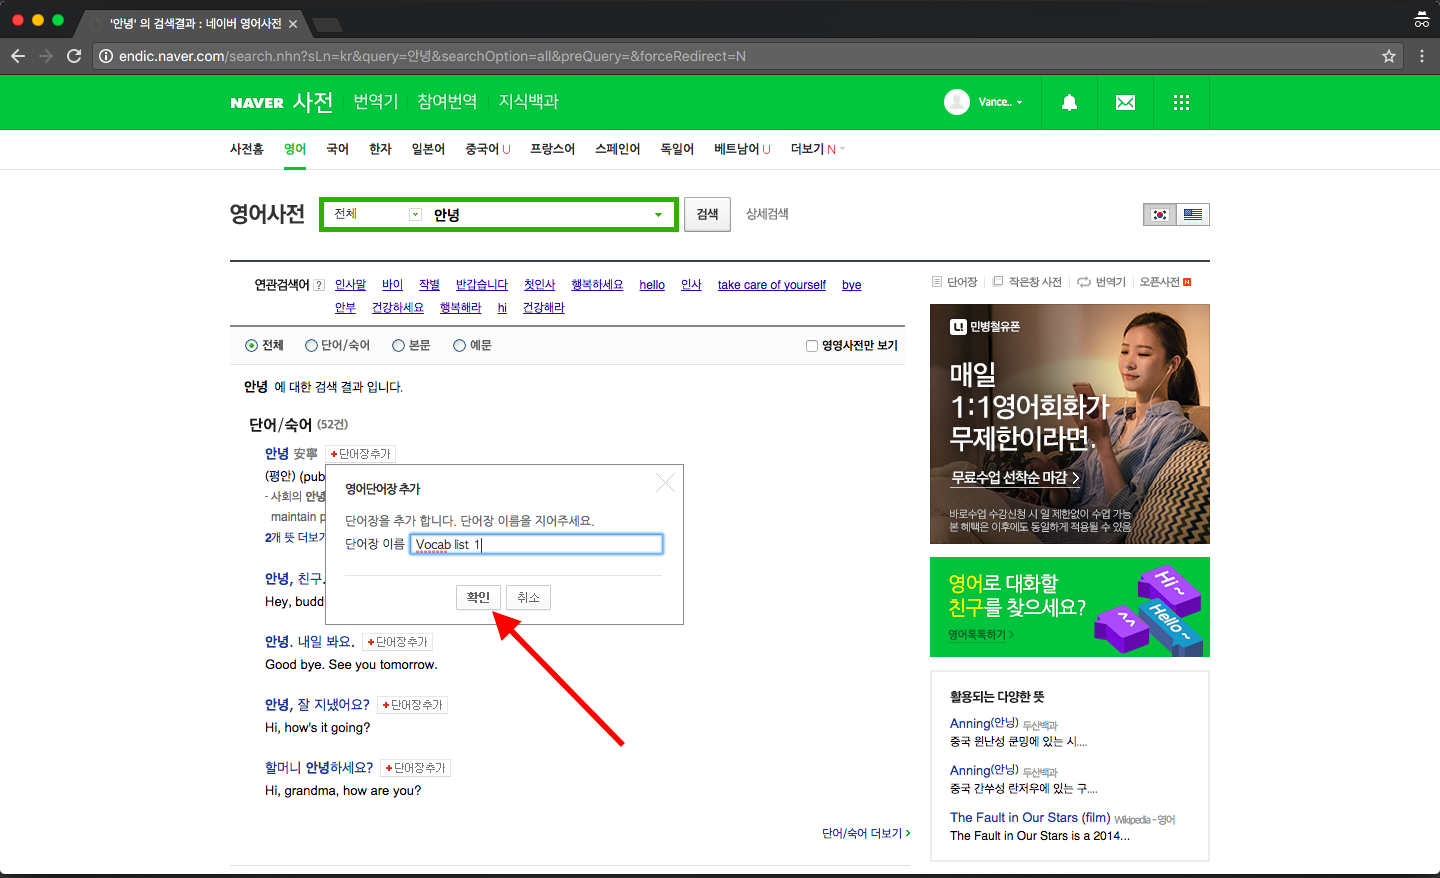The height and width of the screenshot is (878, 1440).
Task: Expand the search suggestions arrow in search box
Action: 658,215
